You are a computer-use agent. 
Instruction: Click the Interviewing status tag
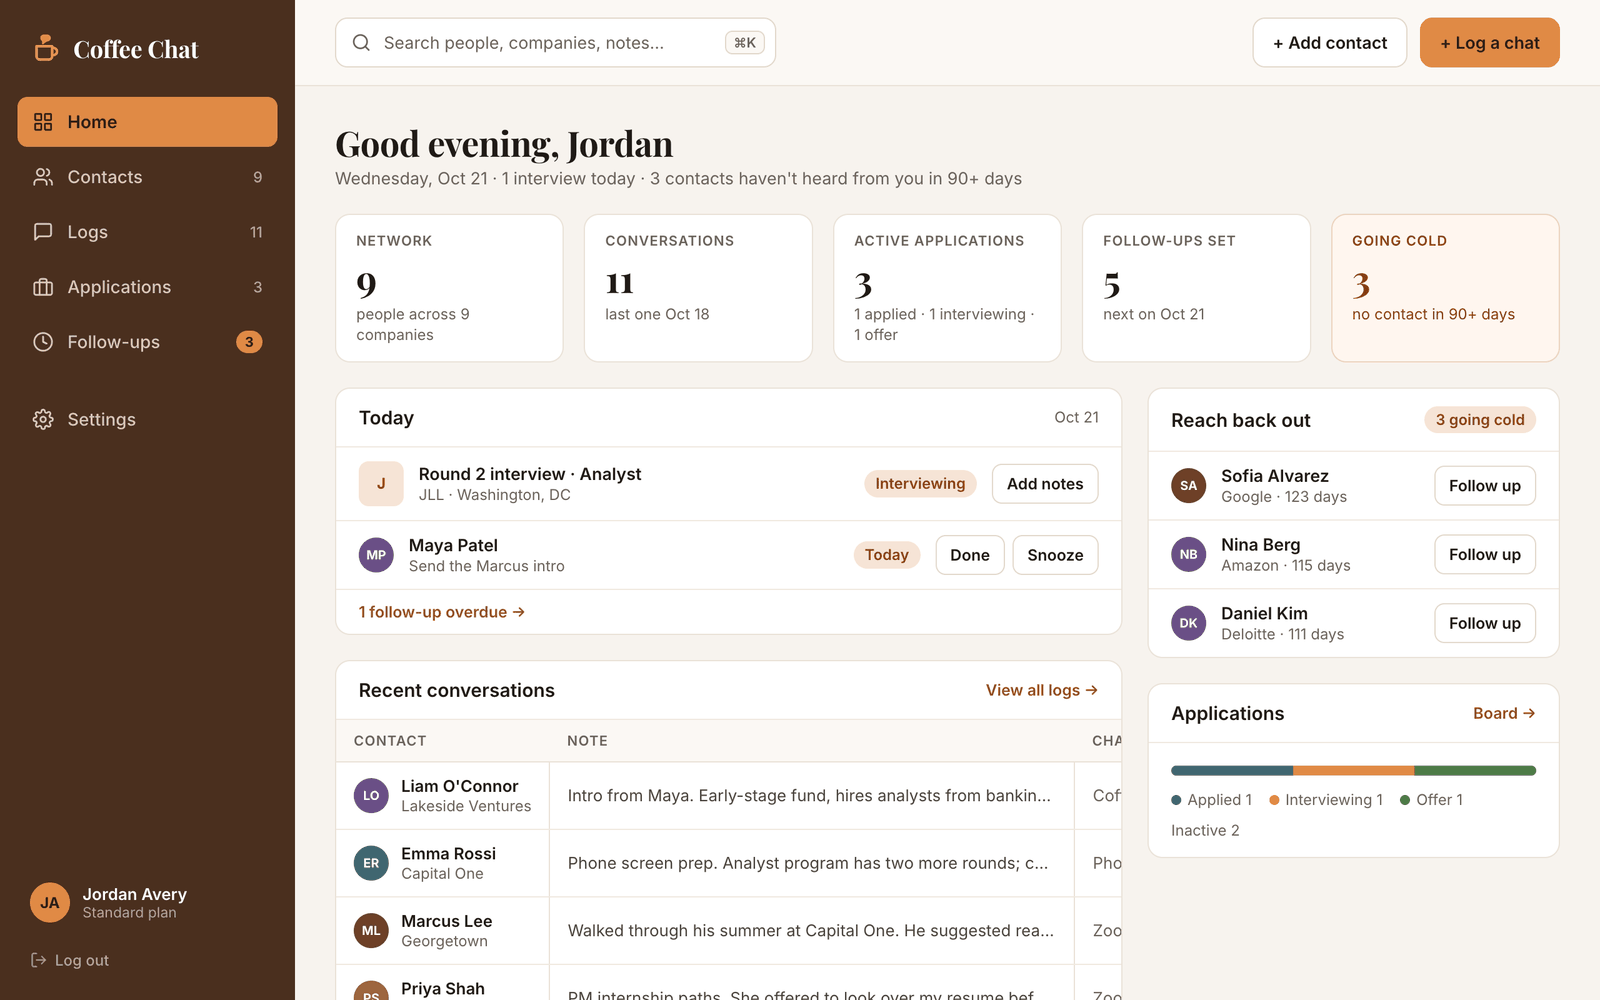920,484
